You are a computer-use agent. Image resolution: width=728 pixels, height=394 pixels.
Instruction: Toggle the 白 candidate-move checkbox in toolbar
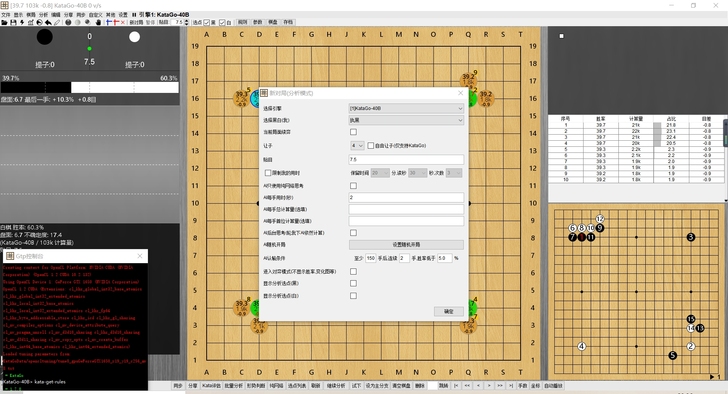pyautogui.click(x=222, y=22)
